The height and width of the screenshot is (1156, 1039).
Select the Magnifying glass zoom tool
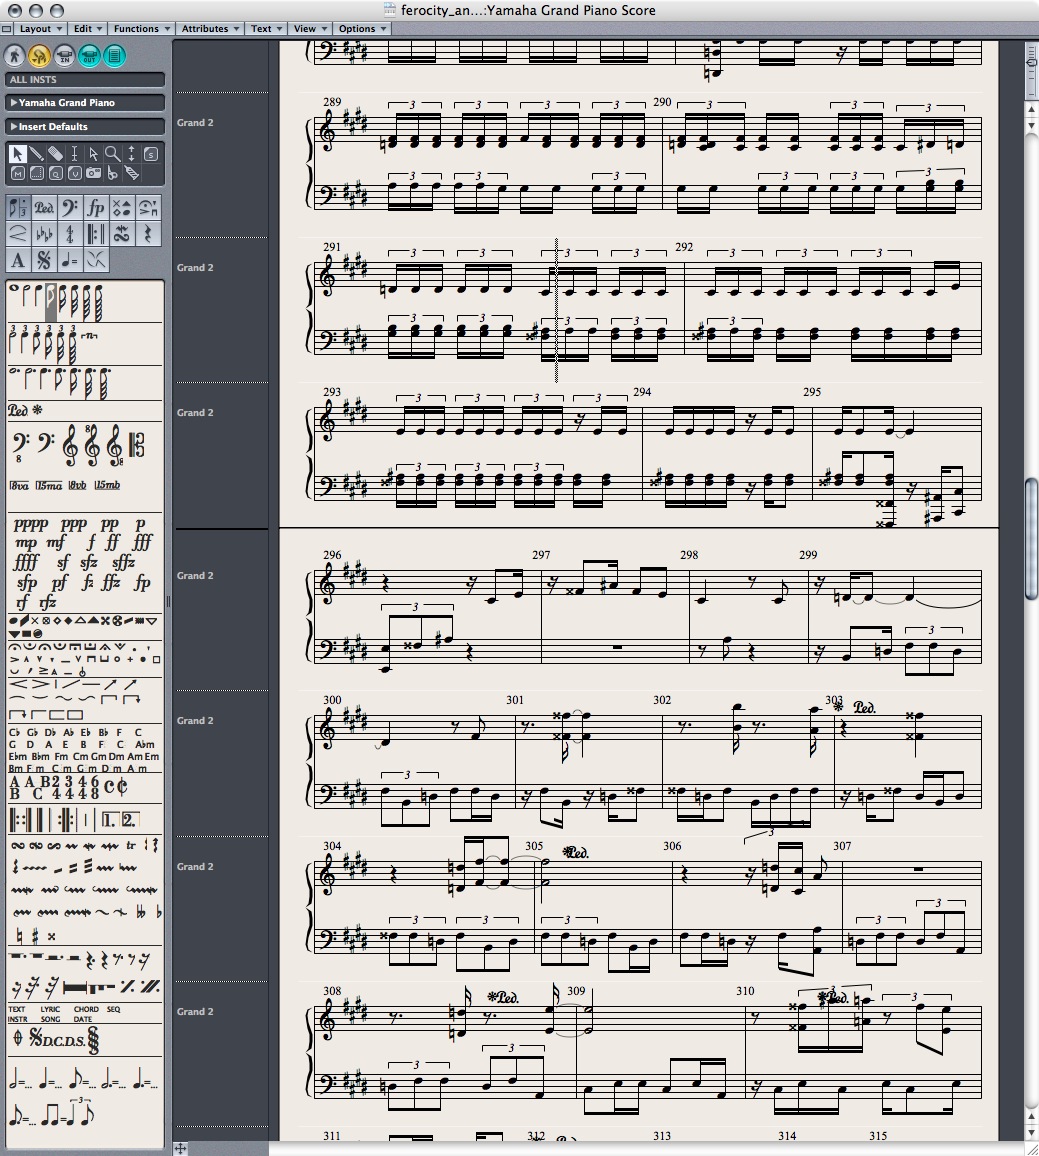pos(113,153)
